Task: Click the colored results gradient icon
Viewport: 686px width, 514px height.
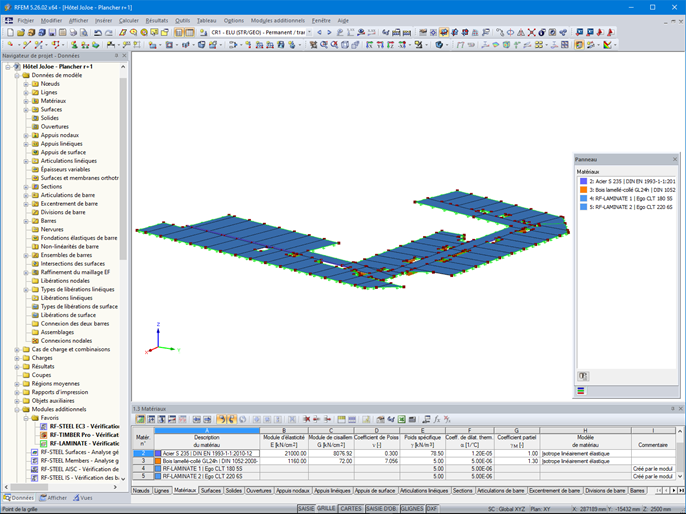Action: tap(607, 45)
